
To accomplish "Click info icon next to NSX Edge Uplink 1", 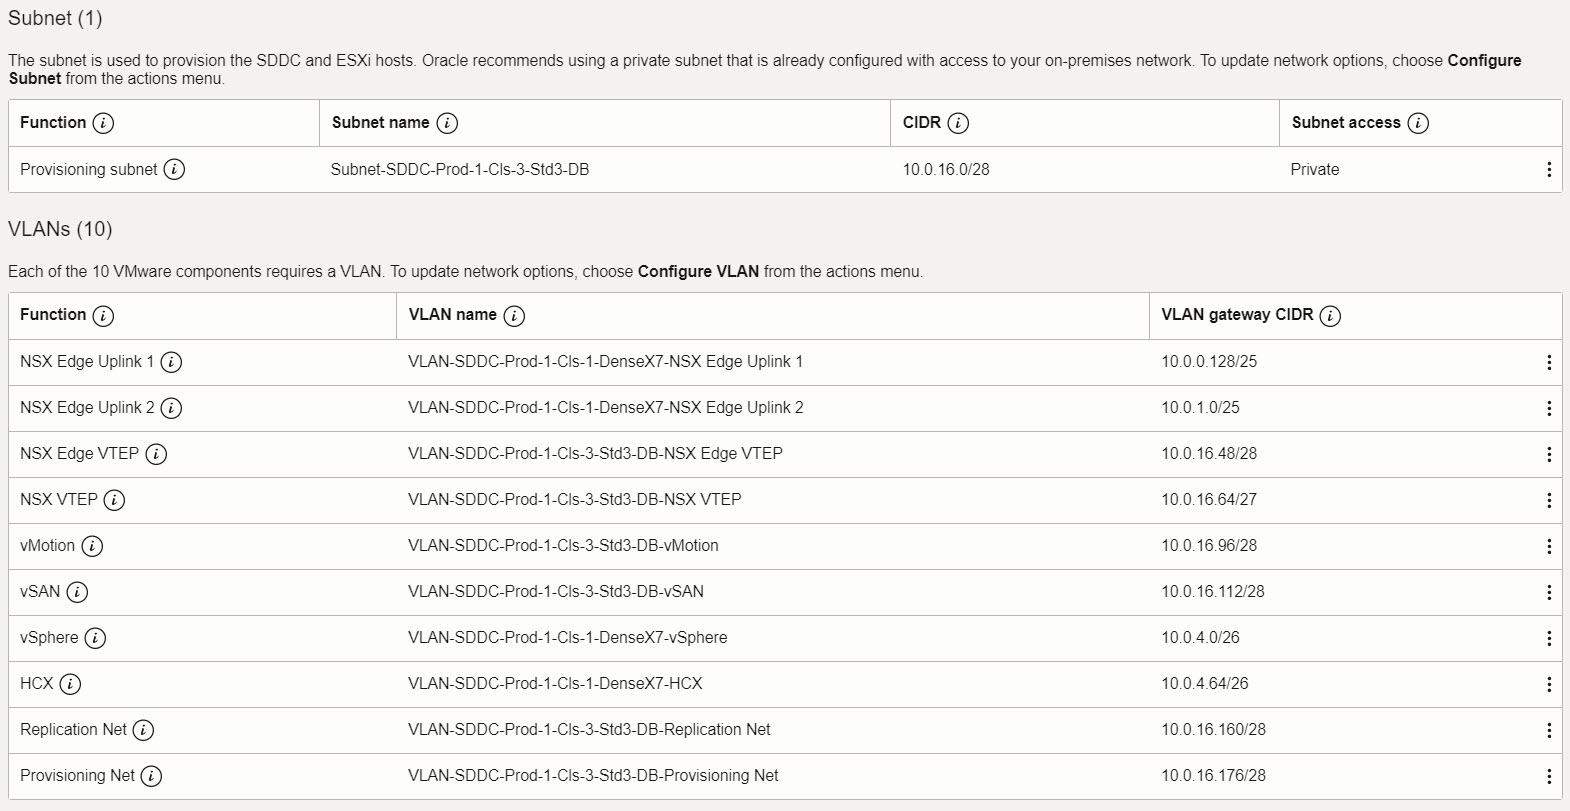I will click(x=171, y=362).
